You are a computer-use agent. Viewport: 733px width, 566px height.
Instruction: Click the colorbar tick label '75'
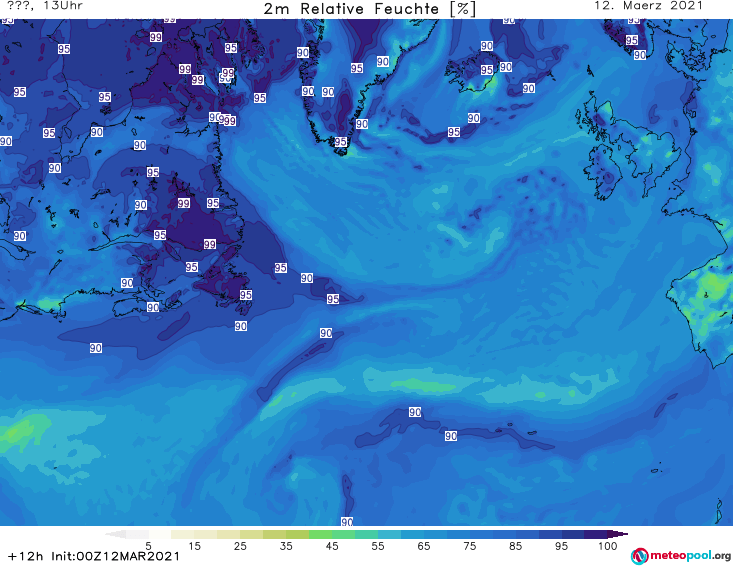coord(469,546)
